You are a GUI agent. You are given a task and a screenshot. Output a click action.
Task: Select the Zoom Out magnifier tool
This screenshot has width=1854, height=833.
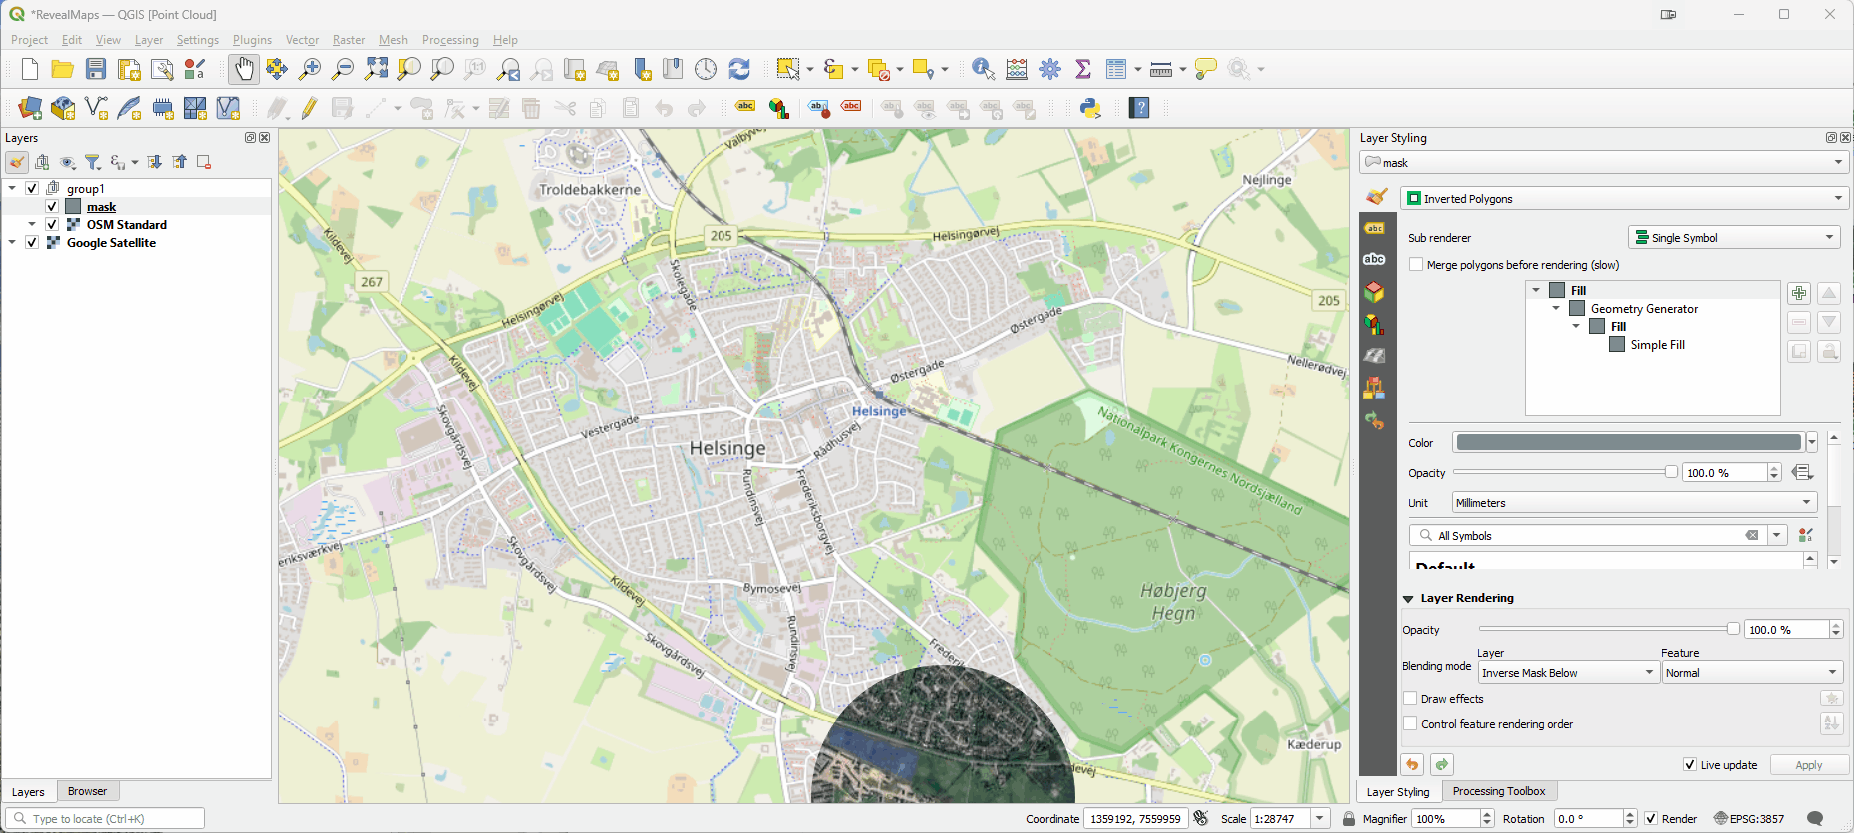(343, 69)
